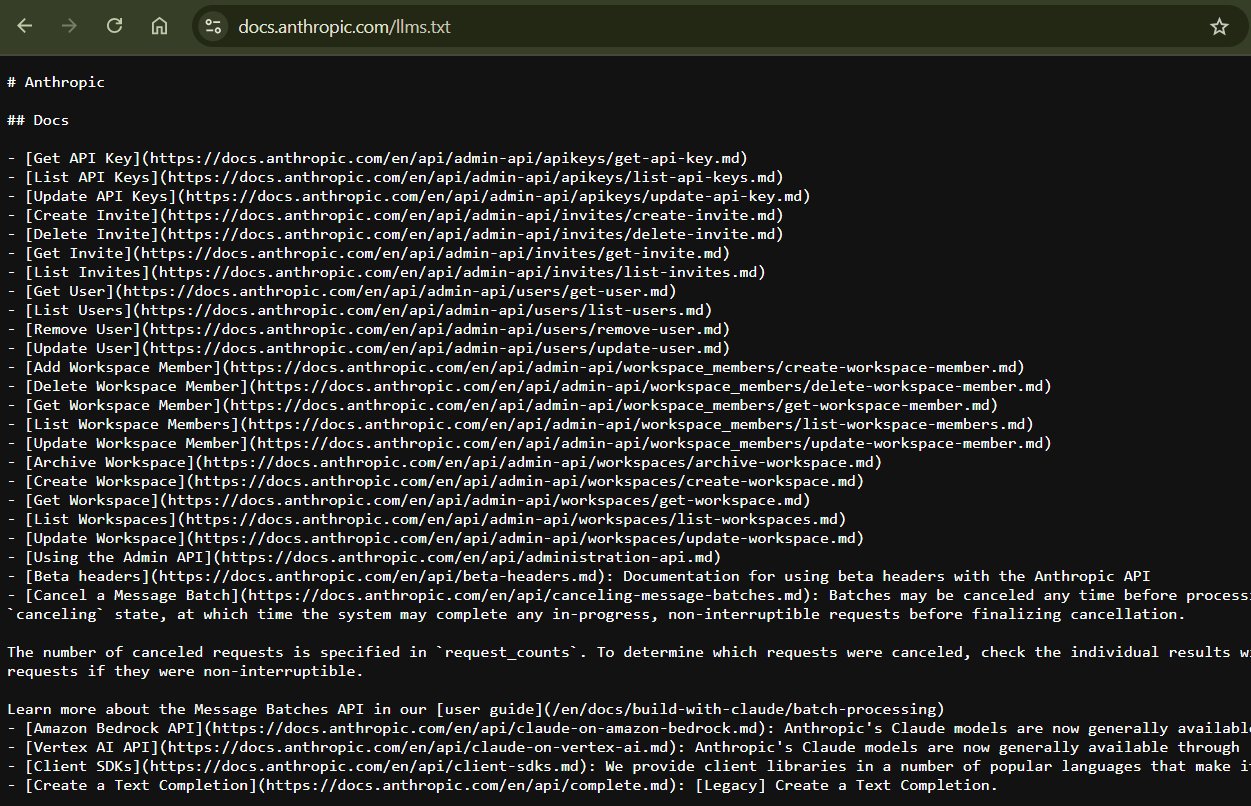
Task: Click the 'requests if they were non-interruptible.' line
Action: click(x=186, y=671)
